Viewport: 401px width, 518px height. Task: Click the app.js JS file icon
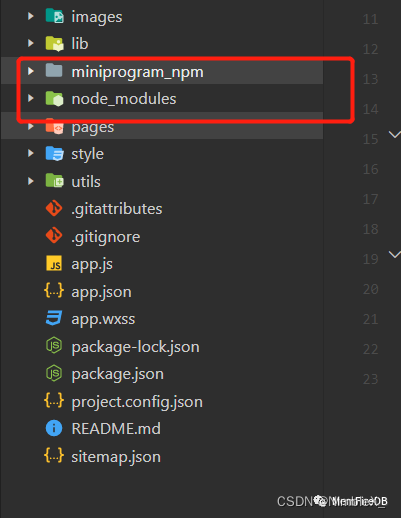(x=54, y=263)
